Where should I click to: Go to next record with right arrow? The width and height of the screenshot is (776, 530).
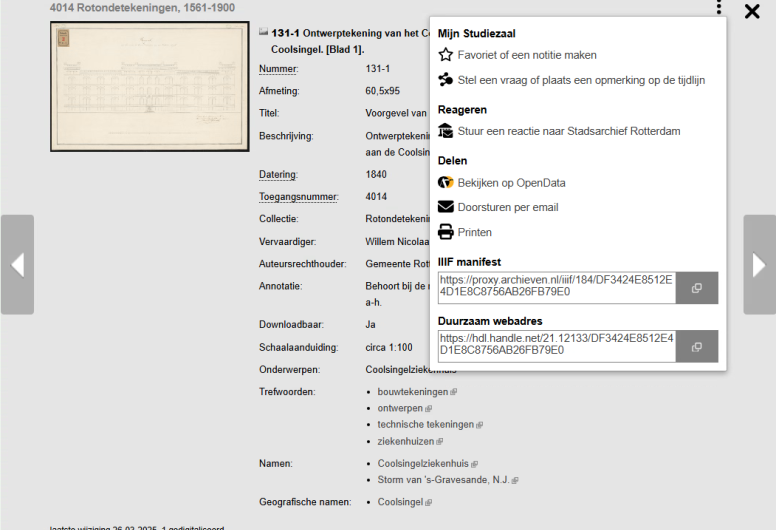coord(759,265)
